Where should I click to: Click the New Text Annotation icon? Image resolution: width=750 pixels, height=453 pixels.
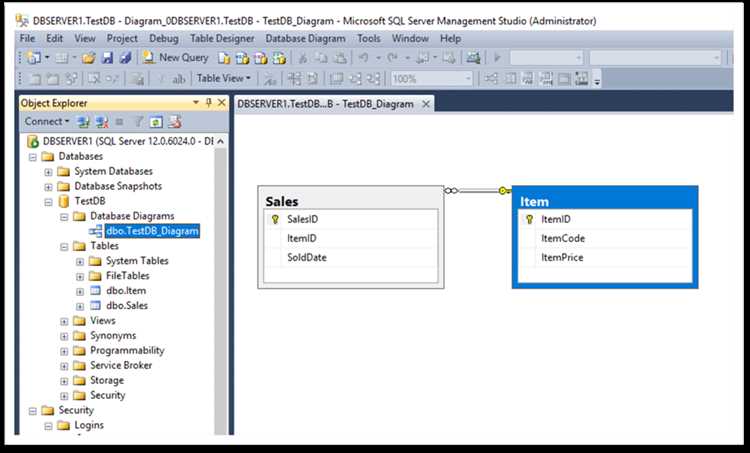click(178, 79)
